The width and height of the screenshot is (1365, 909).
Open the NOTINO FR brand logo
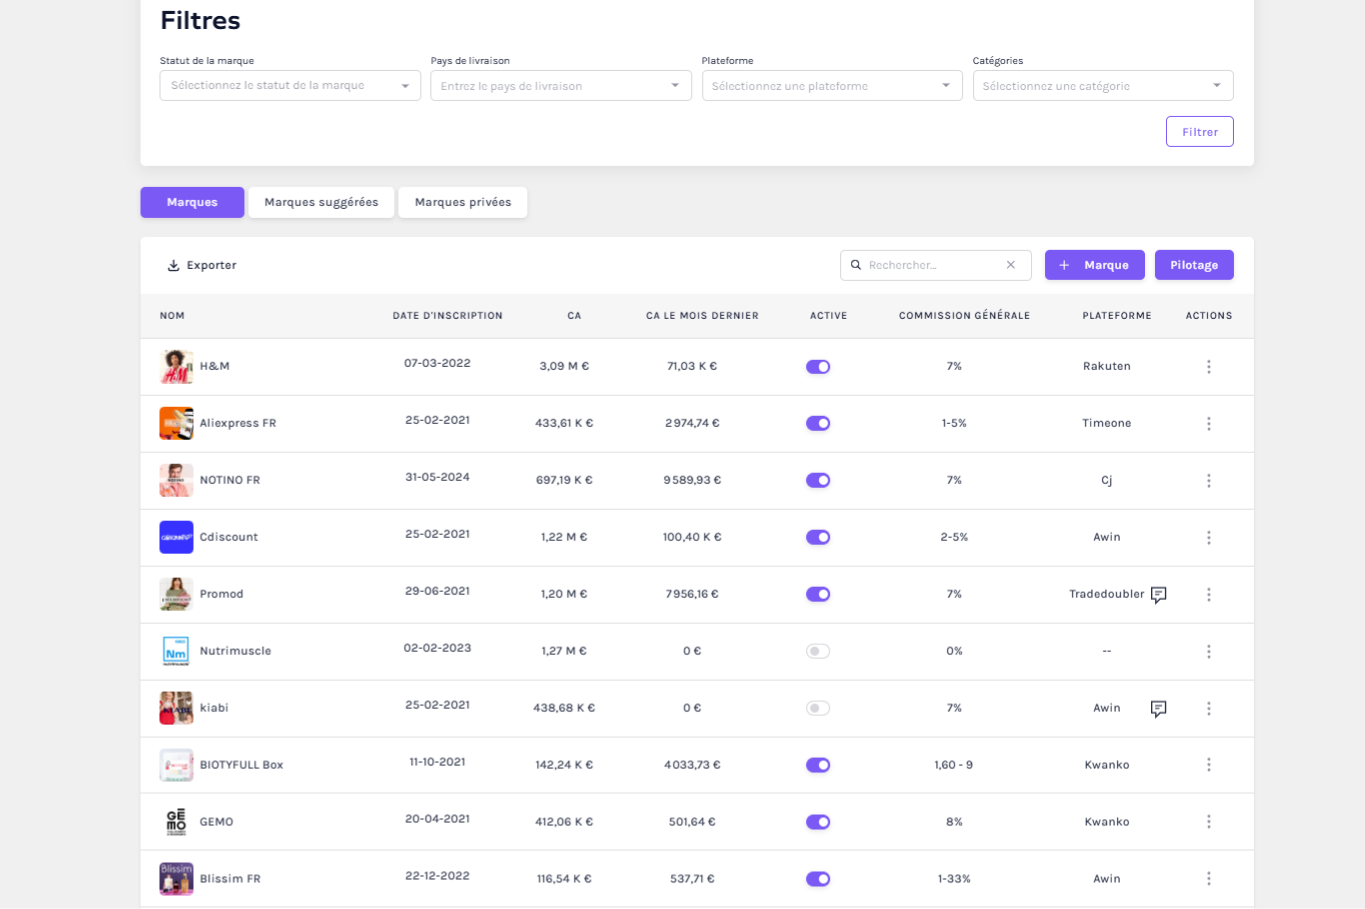pos(176,481)
